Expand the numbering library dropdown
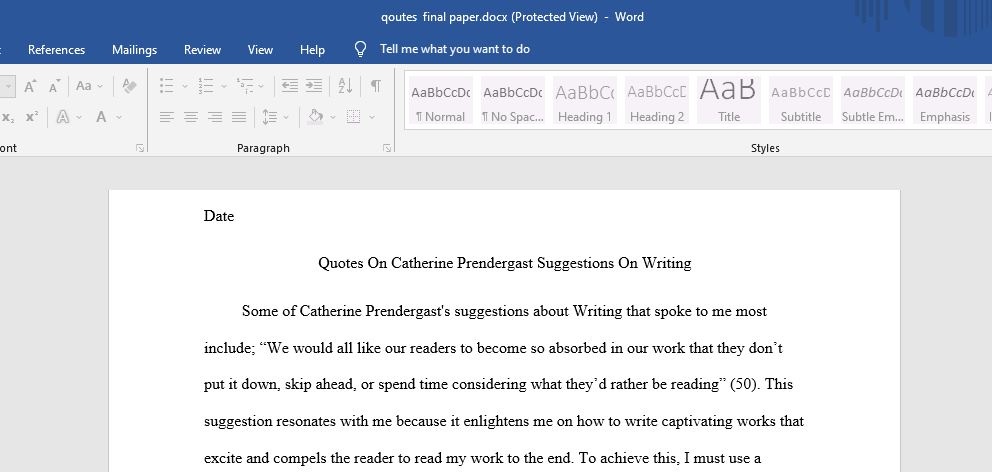 pyautogui.click(x=223, y=86)
